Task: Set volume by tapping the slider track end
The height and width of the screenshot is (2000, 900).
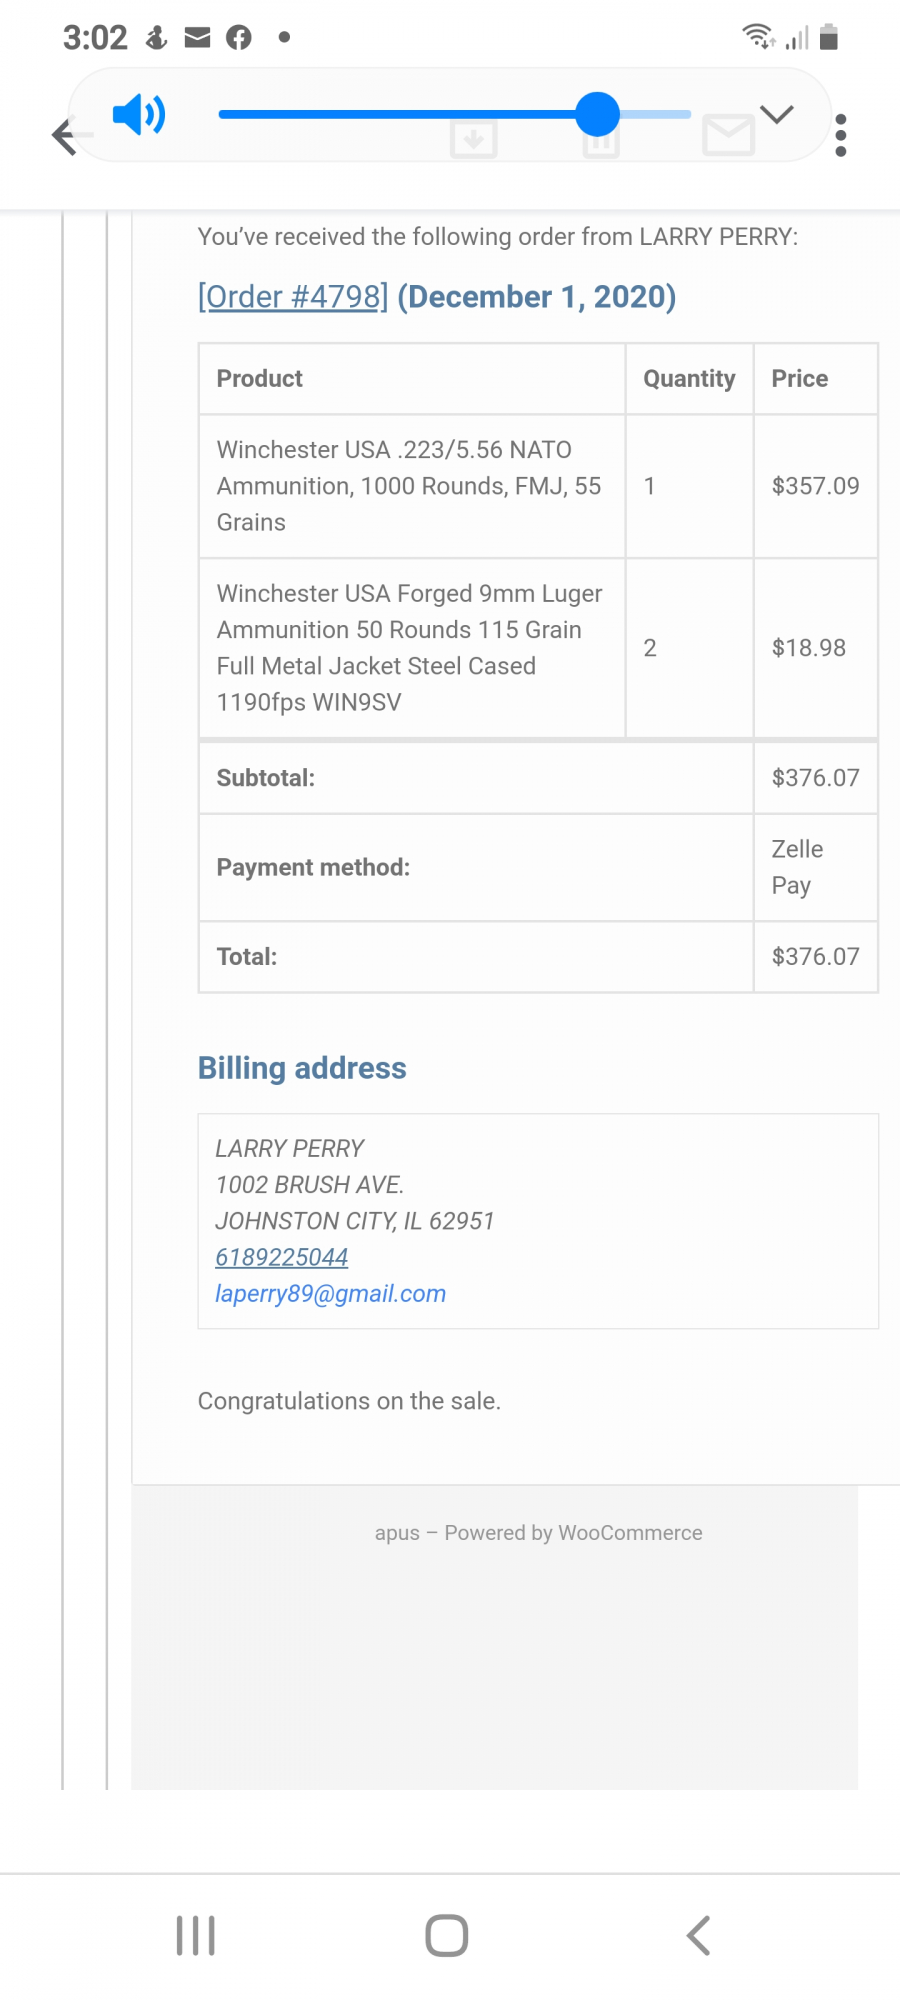Action: (686, 114)
